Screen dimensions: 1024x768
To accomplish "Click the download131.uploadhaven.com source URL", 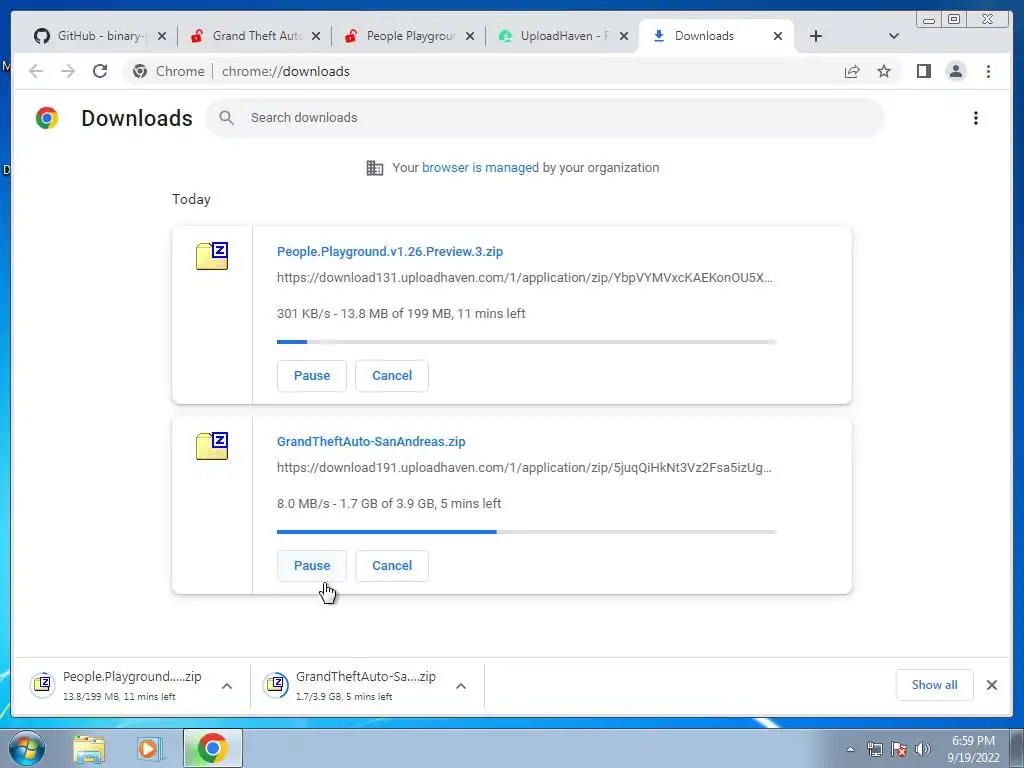I will click(x=524, y=278).
